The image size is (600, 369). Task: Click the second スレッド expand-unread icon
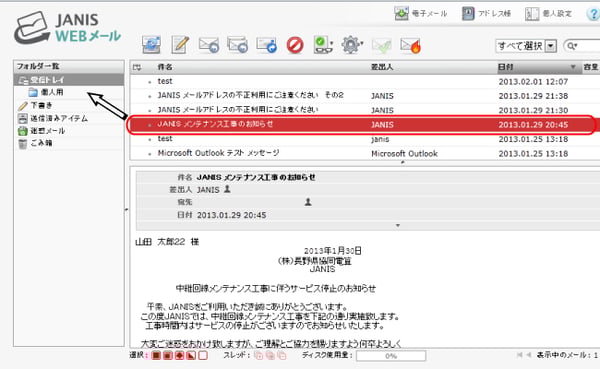[270, 356]
